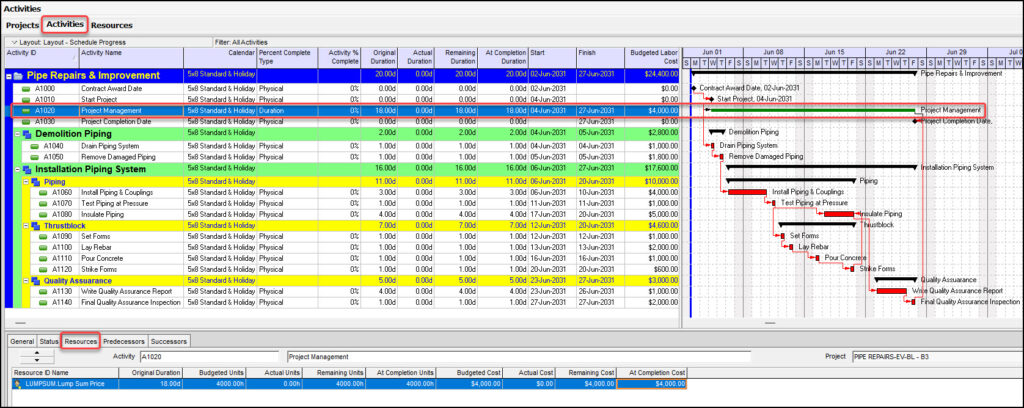This screenshot has height=408, width=1024.
Task: Click the activity icon for A1010
Action: pos(27,99)
